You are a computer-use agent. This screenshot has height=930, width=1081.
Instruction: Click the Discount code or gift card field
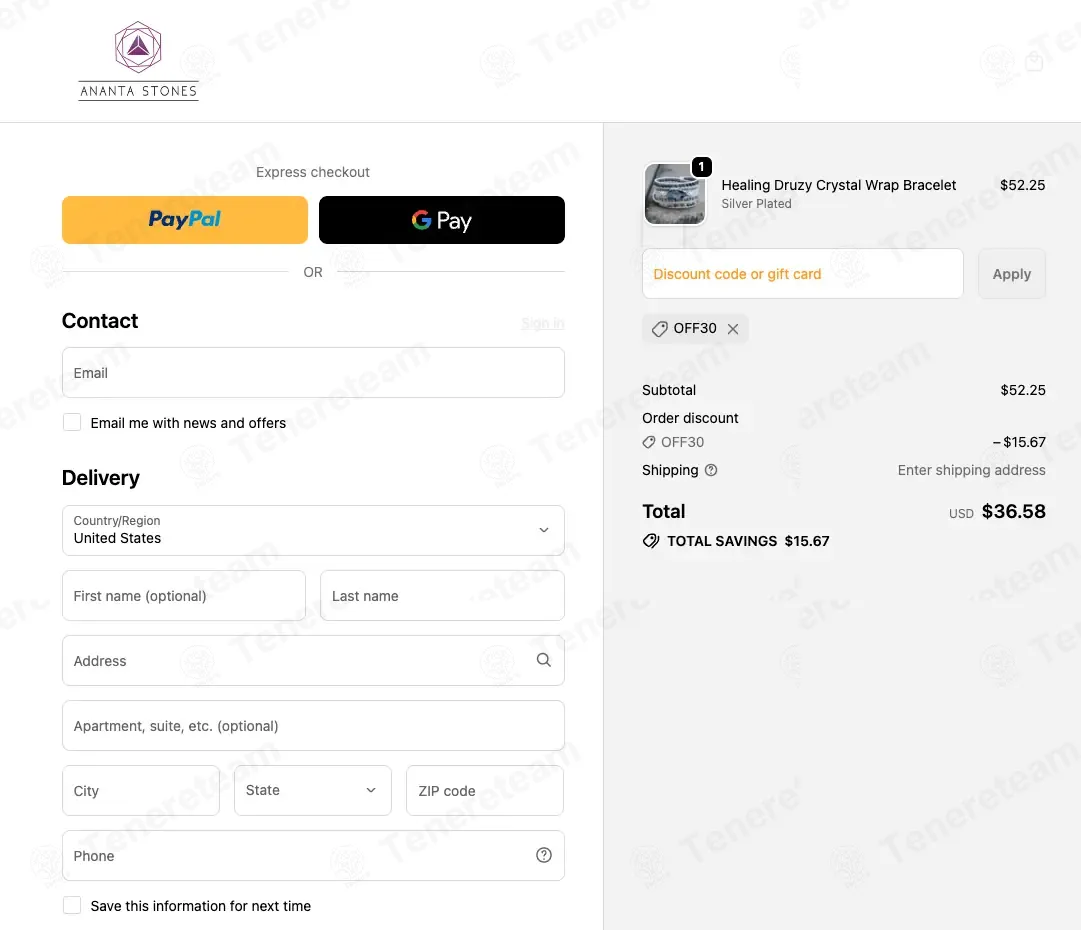802,274
